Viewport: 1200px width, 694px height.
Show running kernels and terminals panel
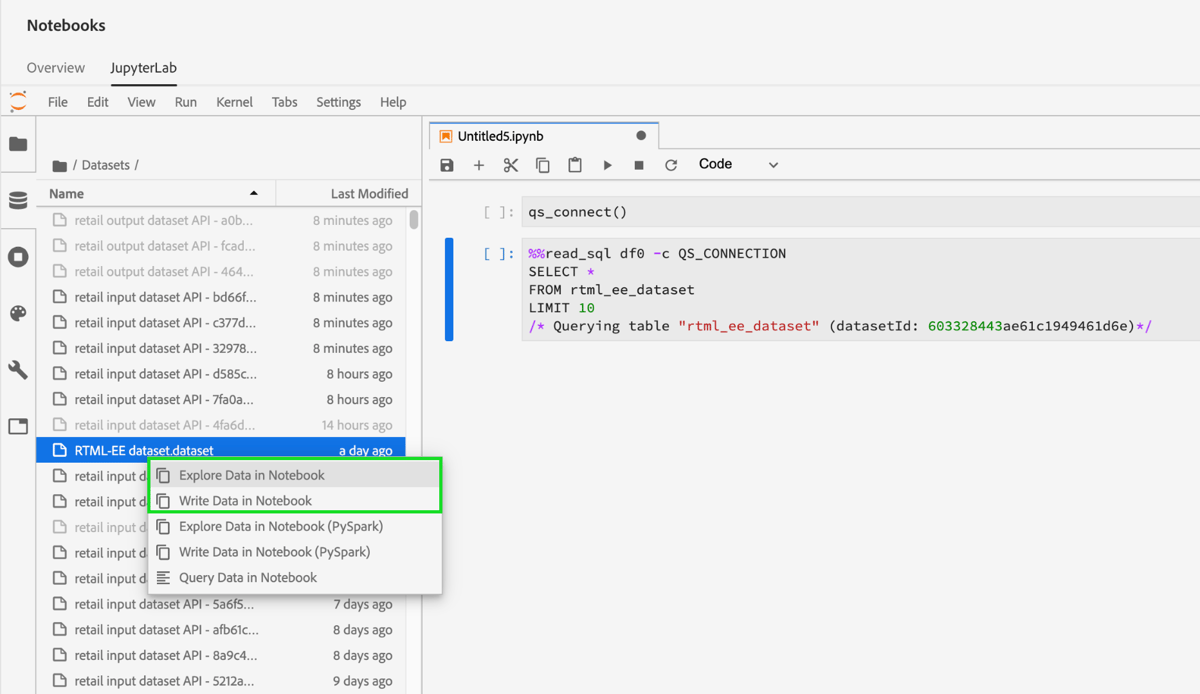pos(18,257)
